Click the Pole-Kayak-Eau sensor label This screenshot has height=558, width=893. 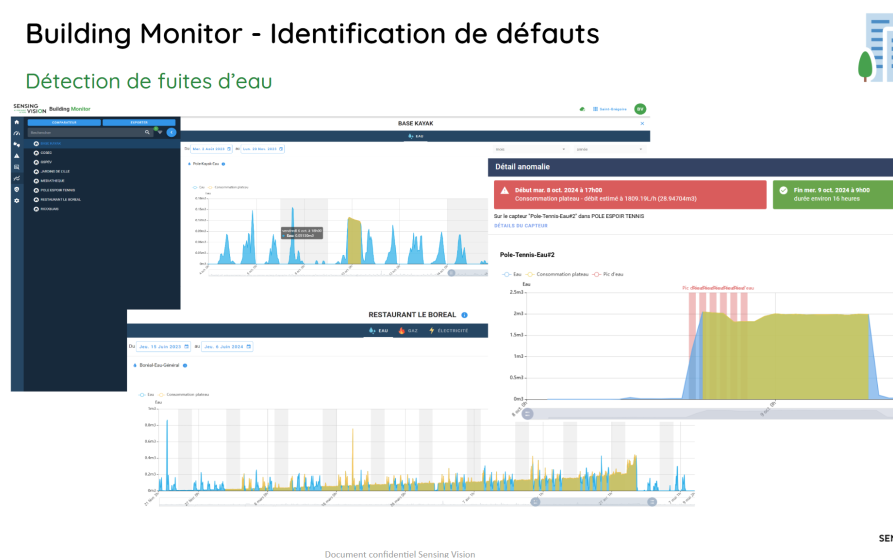(x=206, y=164)
